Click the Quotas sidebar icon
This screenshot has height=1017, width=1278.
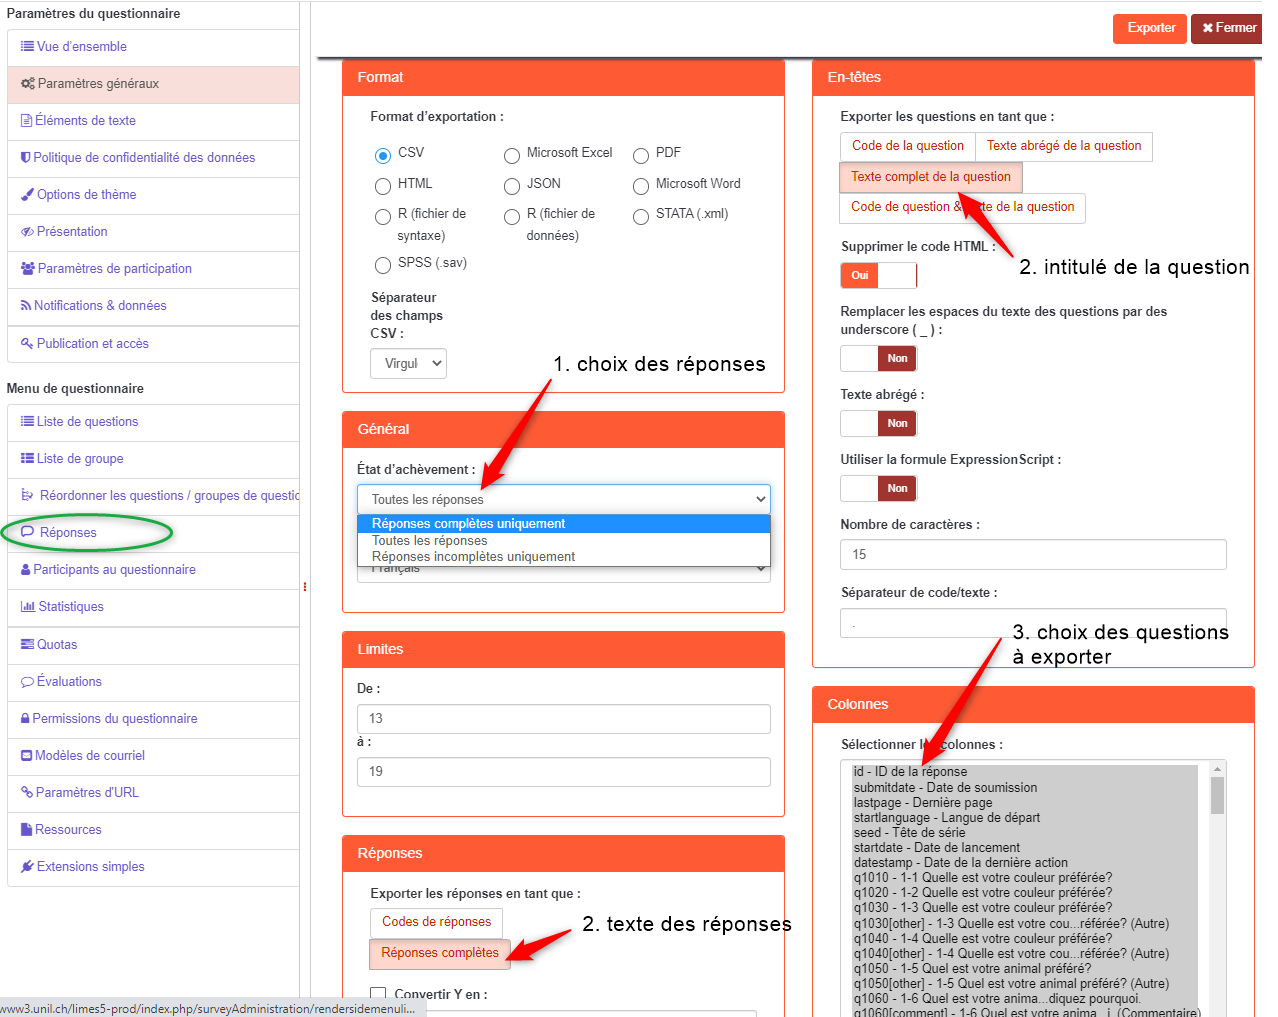(x=27, y=645)
